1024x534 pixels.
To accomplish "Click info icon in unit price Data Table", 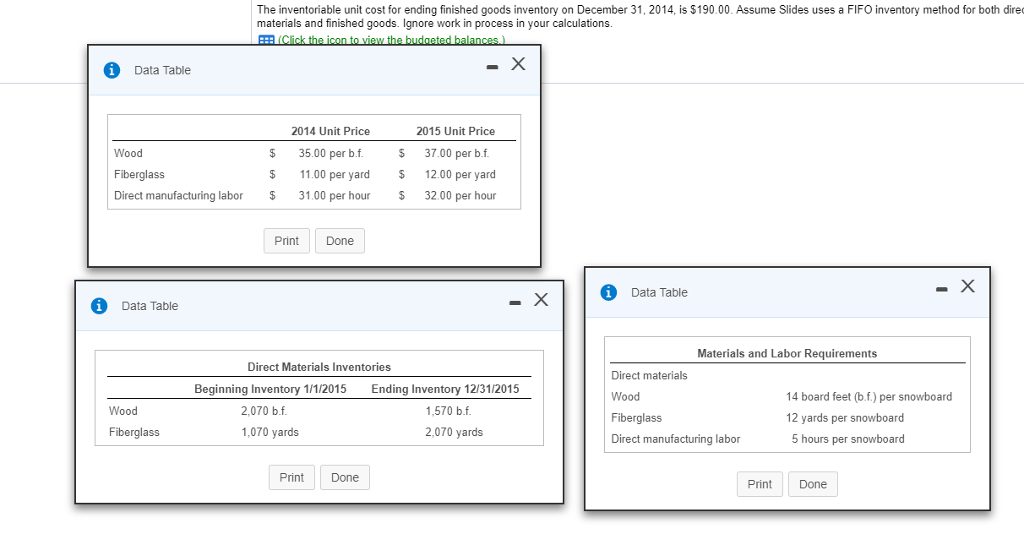I will (x=112, y=70).
